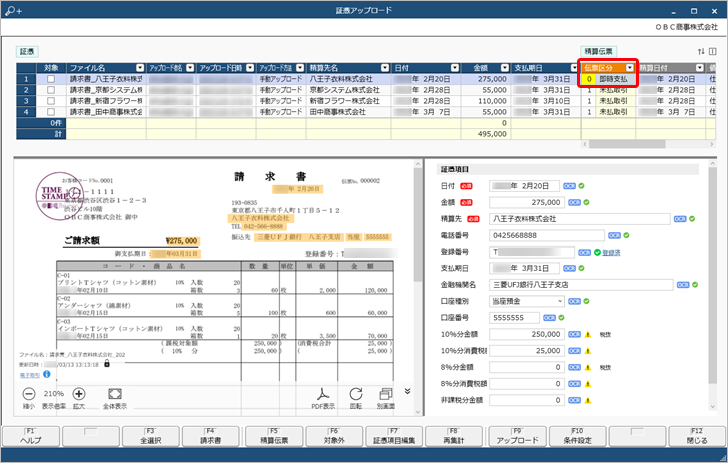This screenshot has height=463, width=728.
Task: Click the 全体表示 fit-to-view icon
Action: click(x=115, y=394)
